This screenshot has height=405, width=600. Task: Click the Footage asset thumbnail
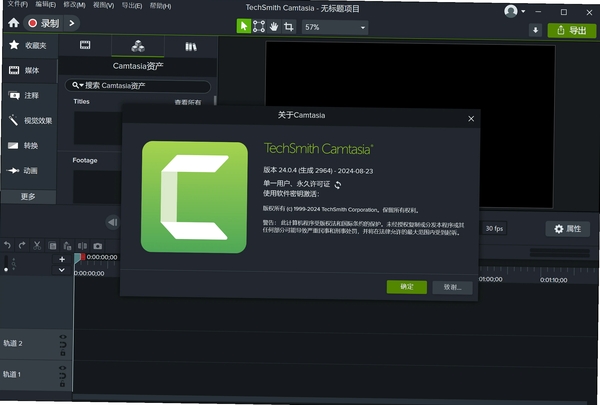click(97, 187)
